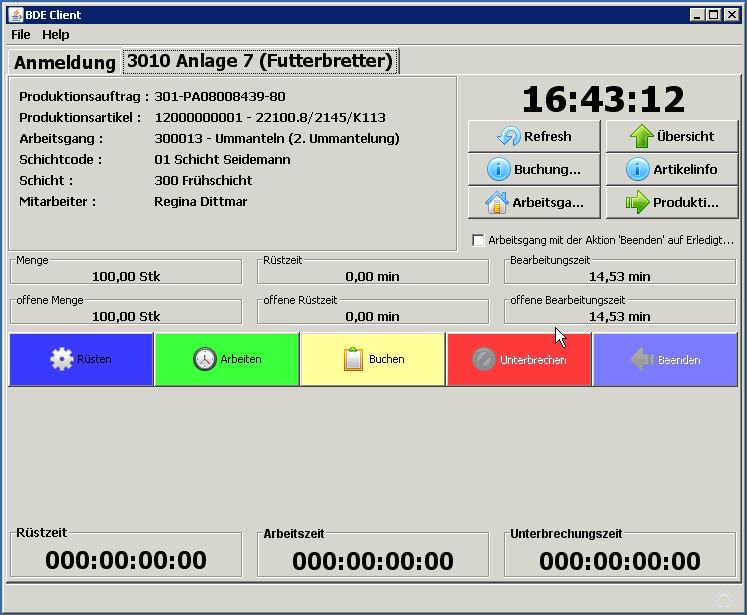
Task: Click the gear icon on Rüsten
Action: click(62, 359)
